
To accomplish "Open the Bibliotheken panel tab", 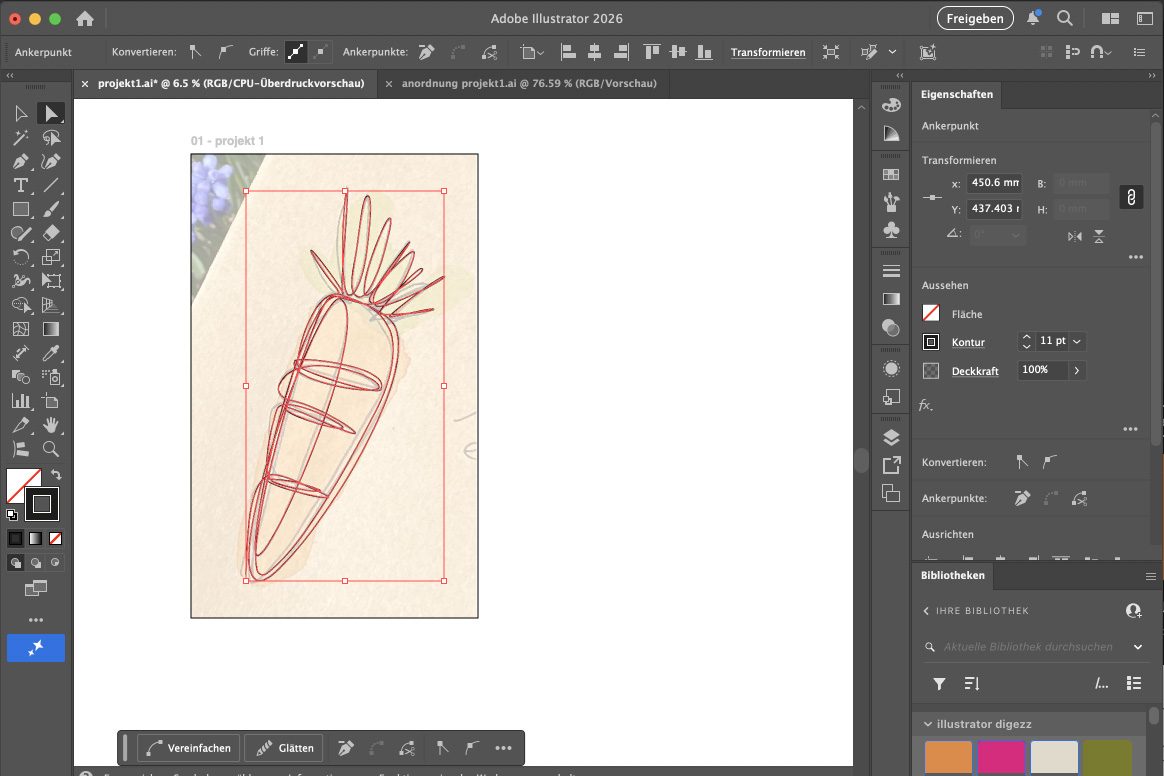I will (x=952, y=575).
